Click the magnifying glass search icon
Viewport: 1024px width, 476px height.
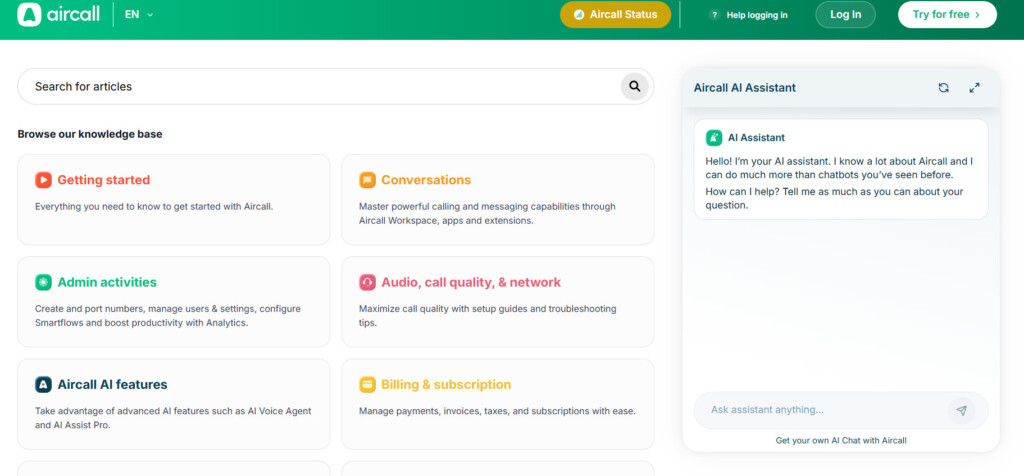[x=634, y=86]
